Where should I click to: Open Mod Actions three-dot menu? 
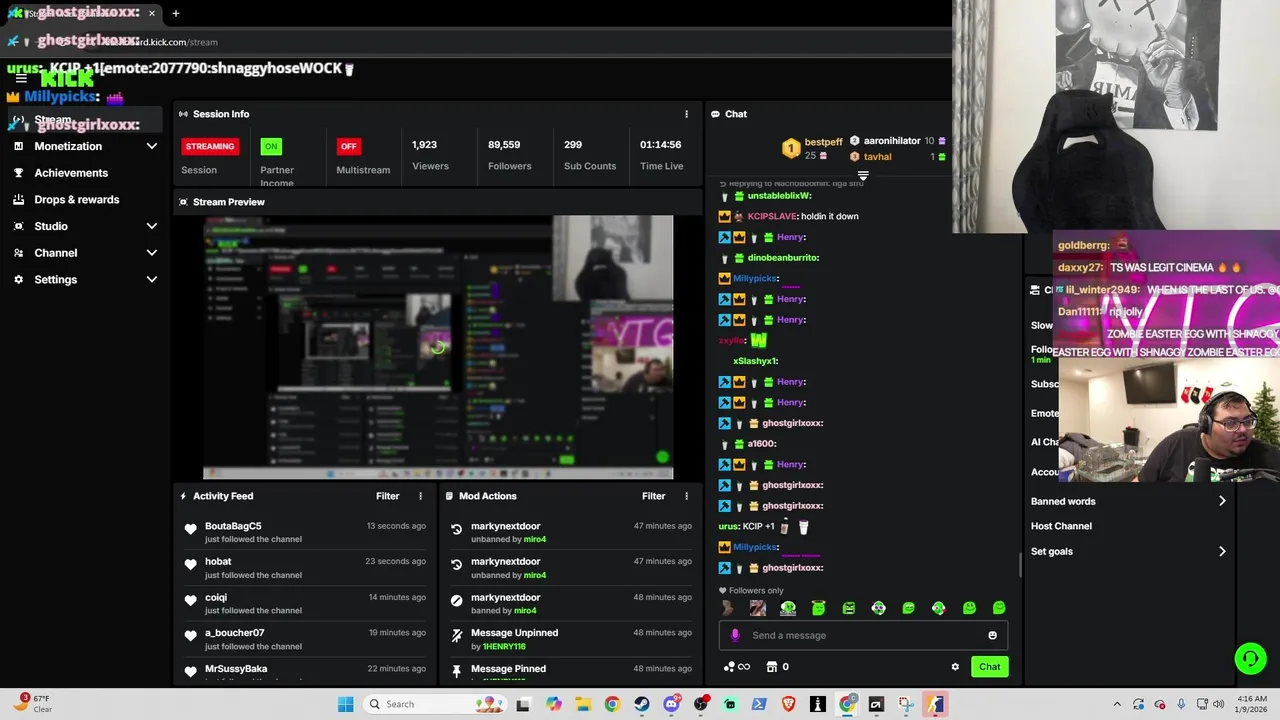click(686, 496)
